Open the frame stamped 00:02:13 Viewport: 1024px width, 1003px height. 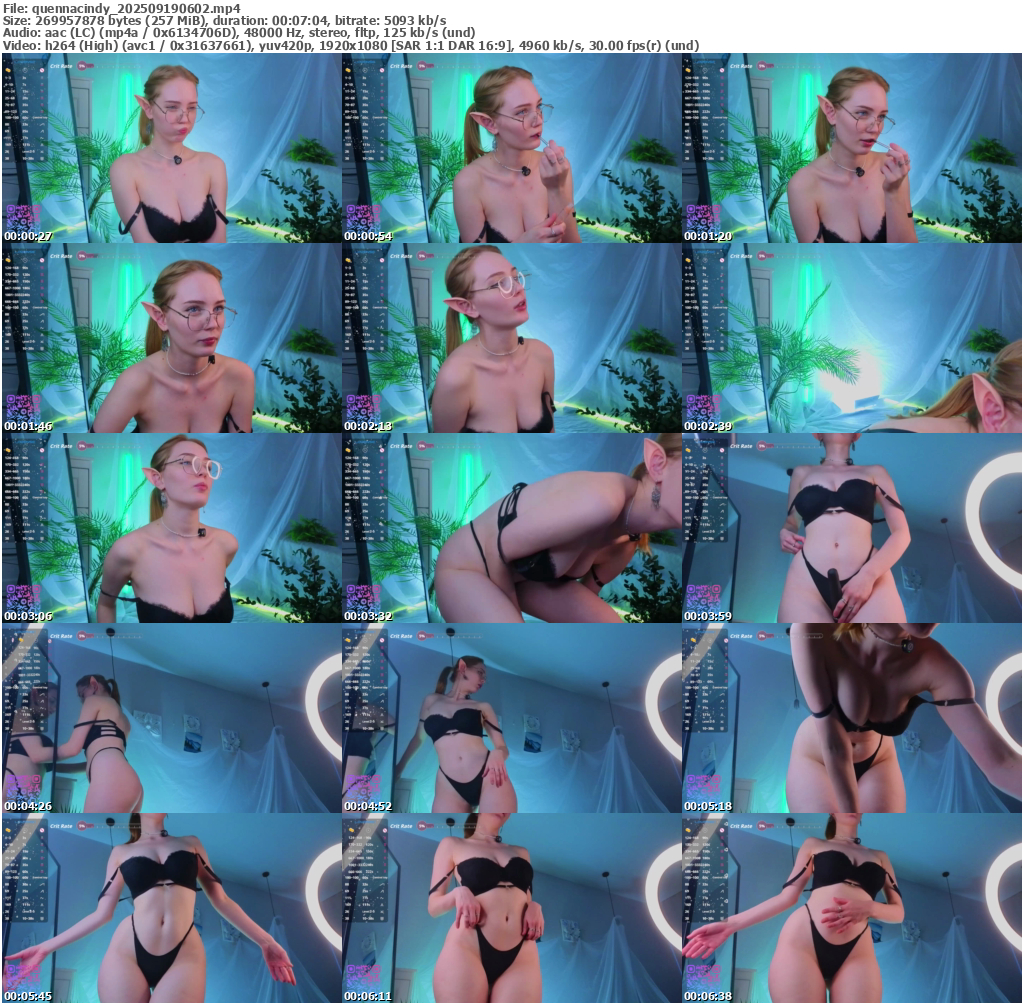click(512, 338)
